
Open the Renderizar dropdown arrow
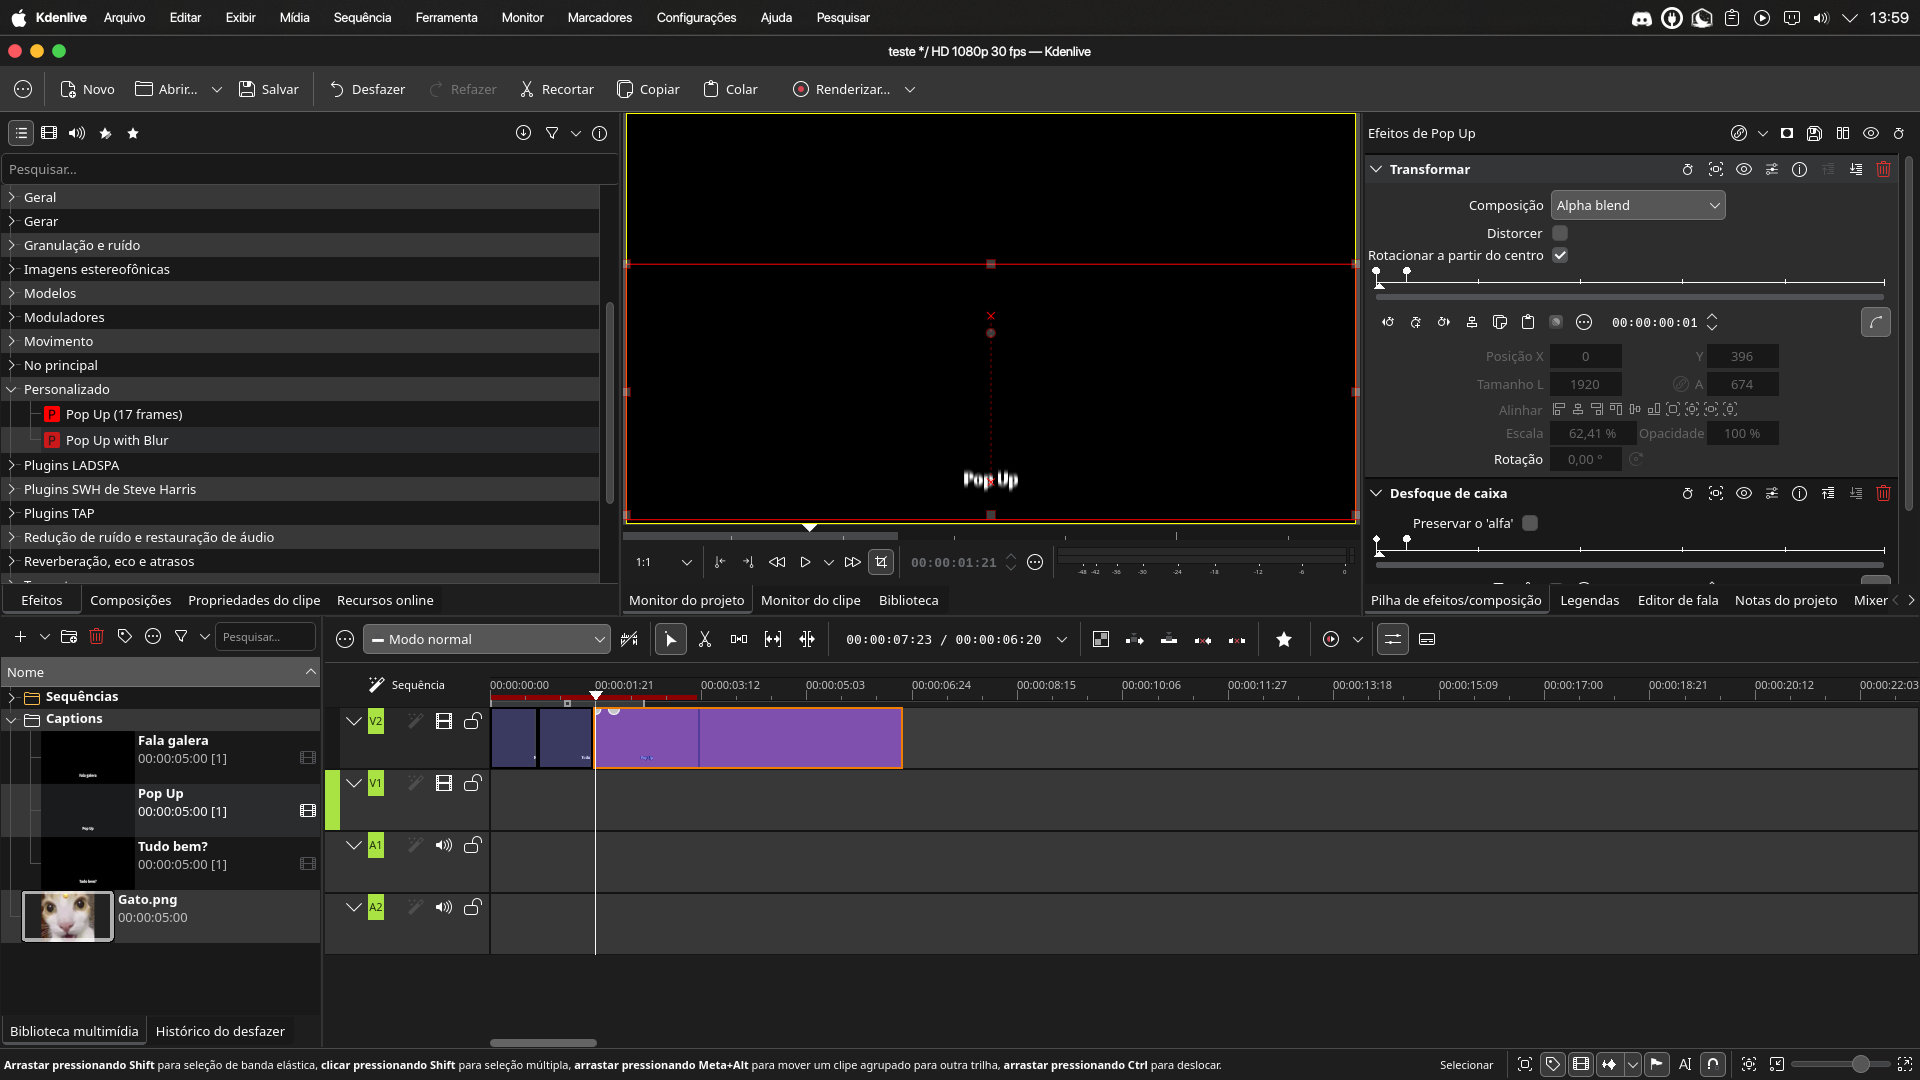click(910, 89)
